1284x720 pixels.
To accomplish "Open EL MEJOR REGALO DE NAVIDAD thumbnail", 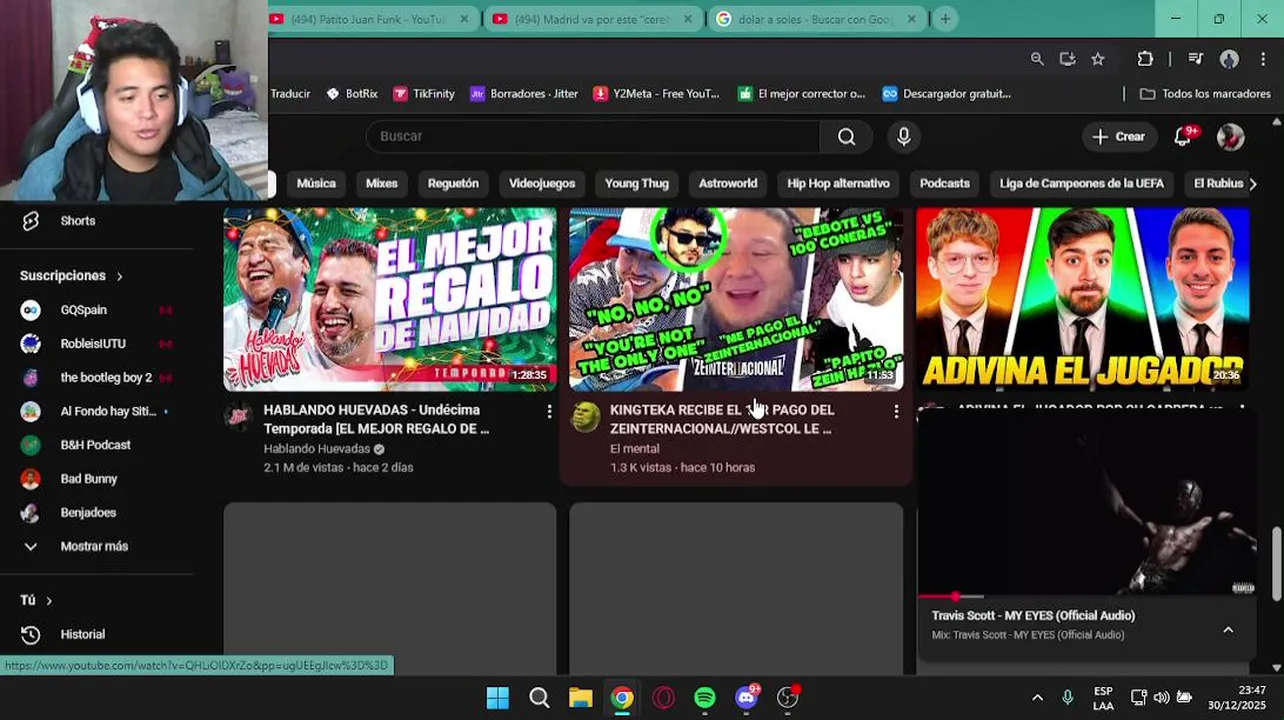I will pyautogui.click(x=390, y=299).
